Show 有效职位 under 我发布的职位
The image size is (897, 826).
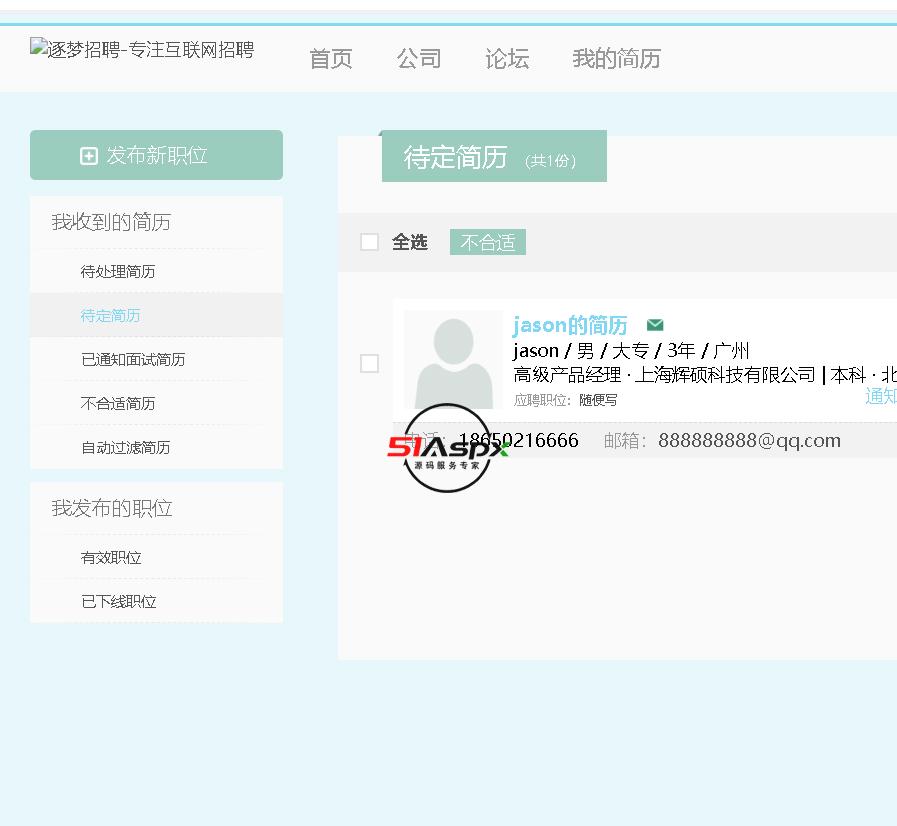[111, 558]
